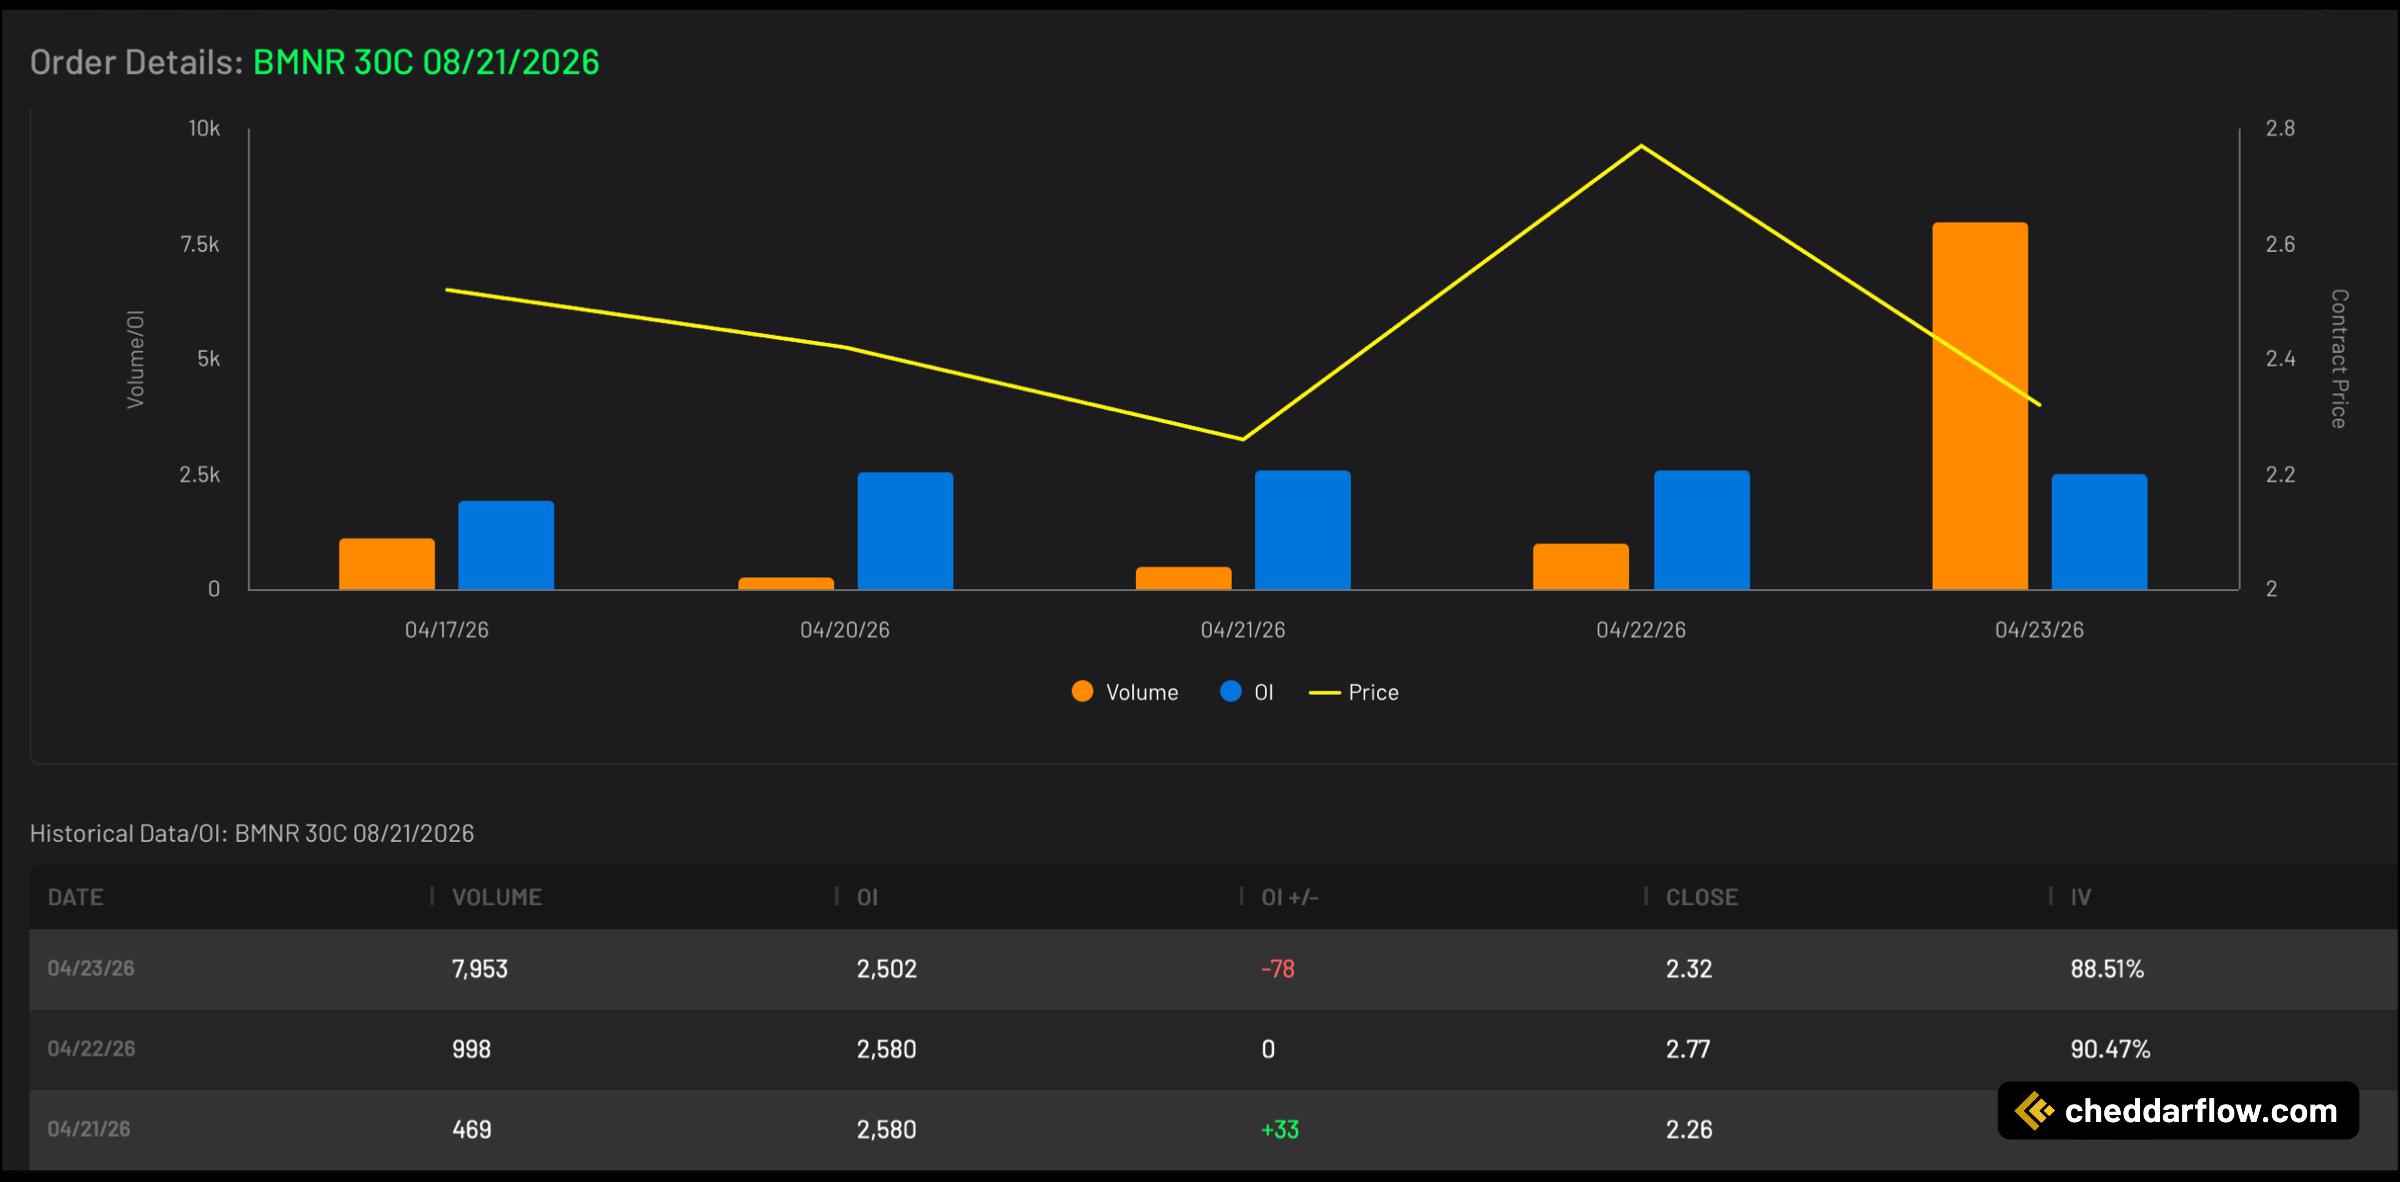Click the price line peak at 04/22/26
The width and height of the screenshot is (2400, 1182).
pos(1641,146)
